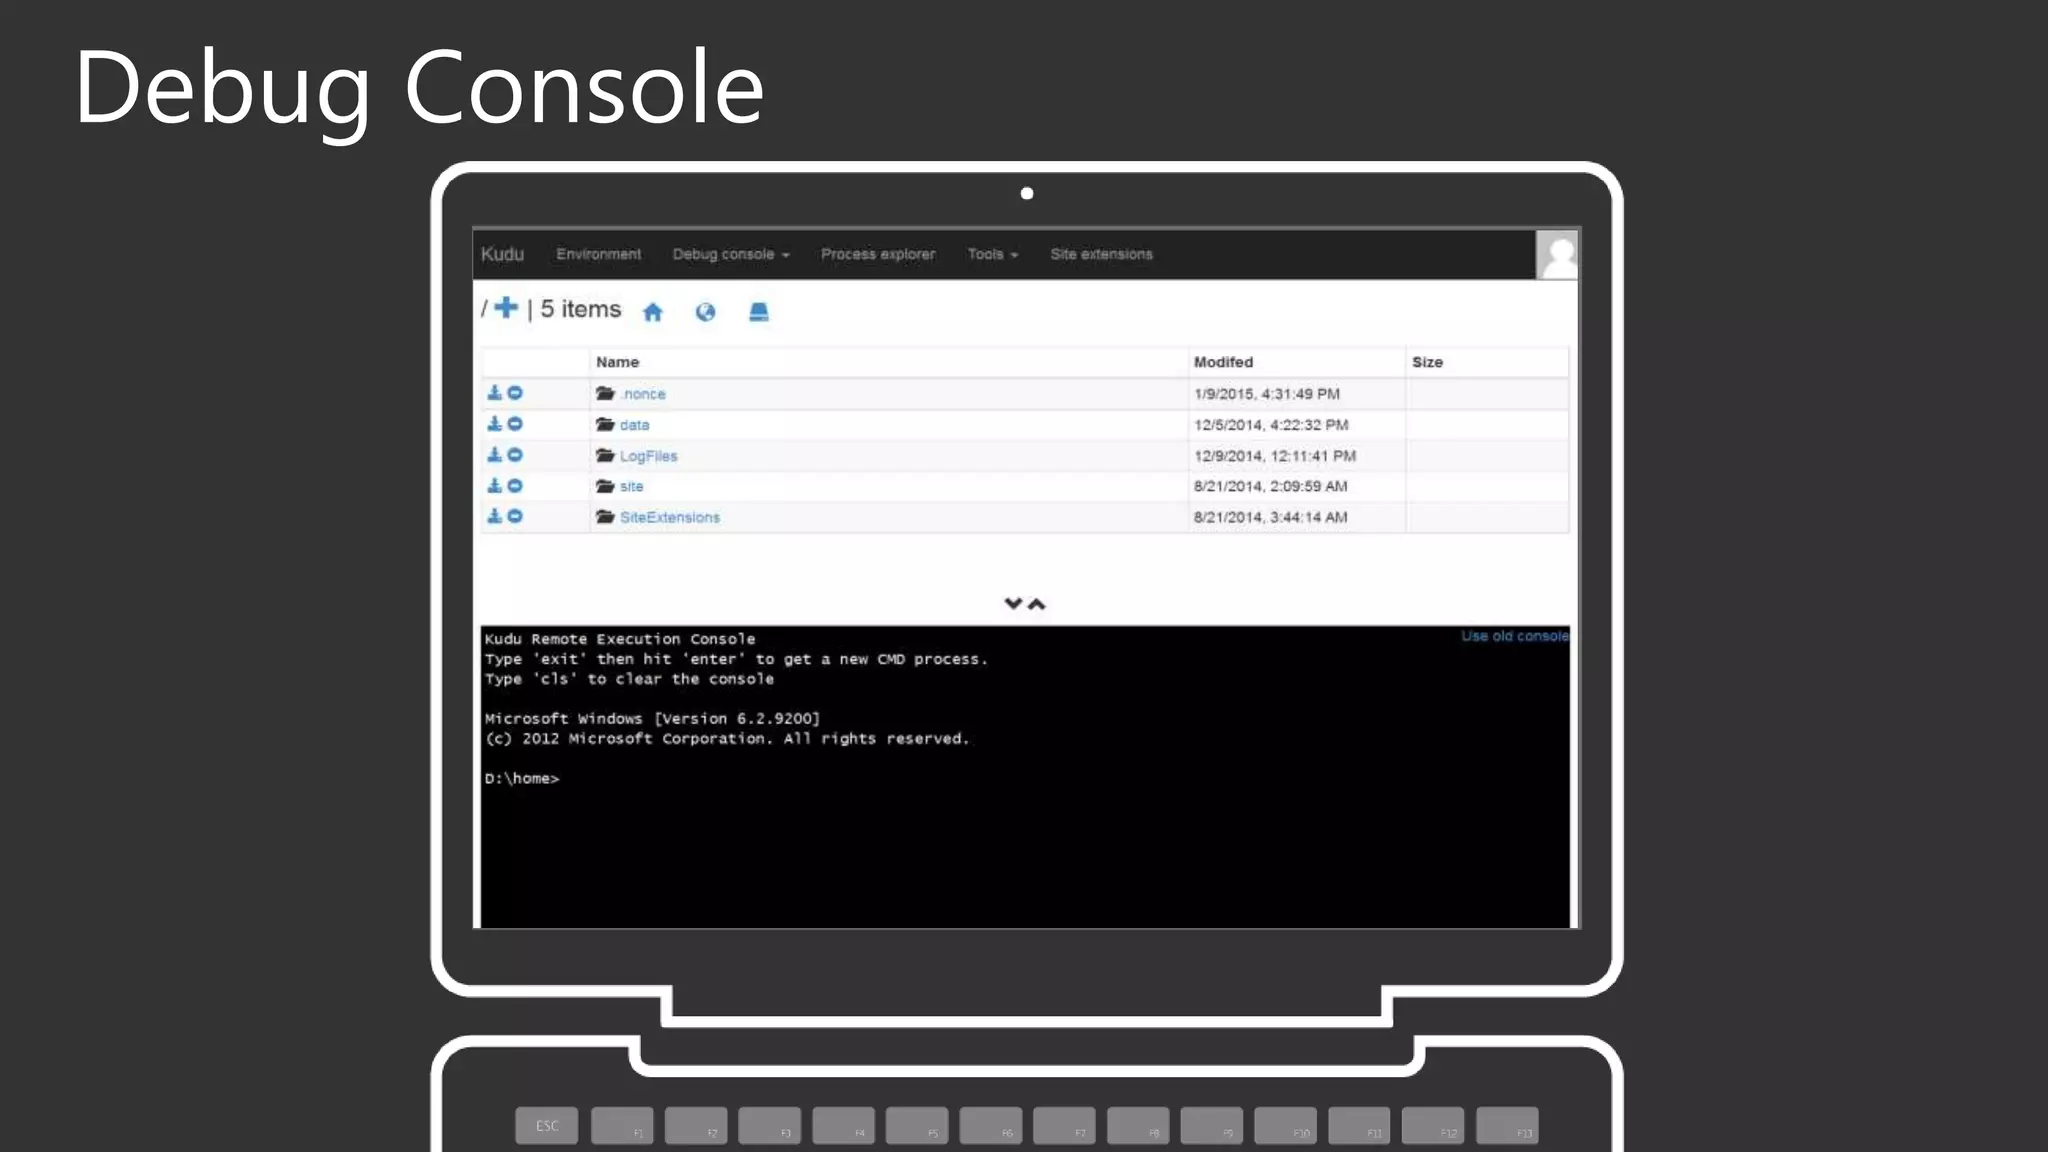
Task: Click the Modifed column header
Action: [x=1223, y=362]
